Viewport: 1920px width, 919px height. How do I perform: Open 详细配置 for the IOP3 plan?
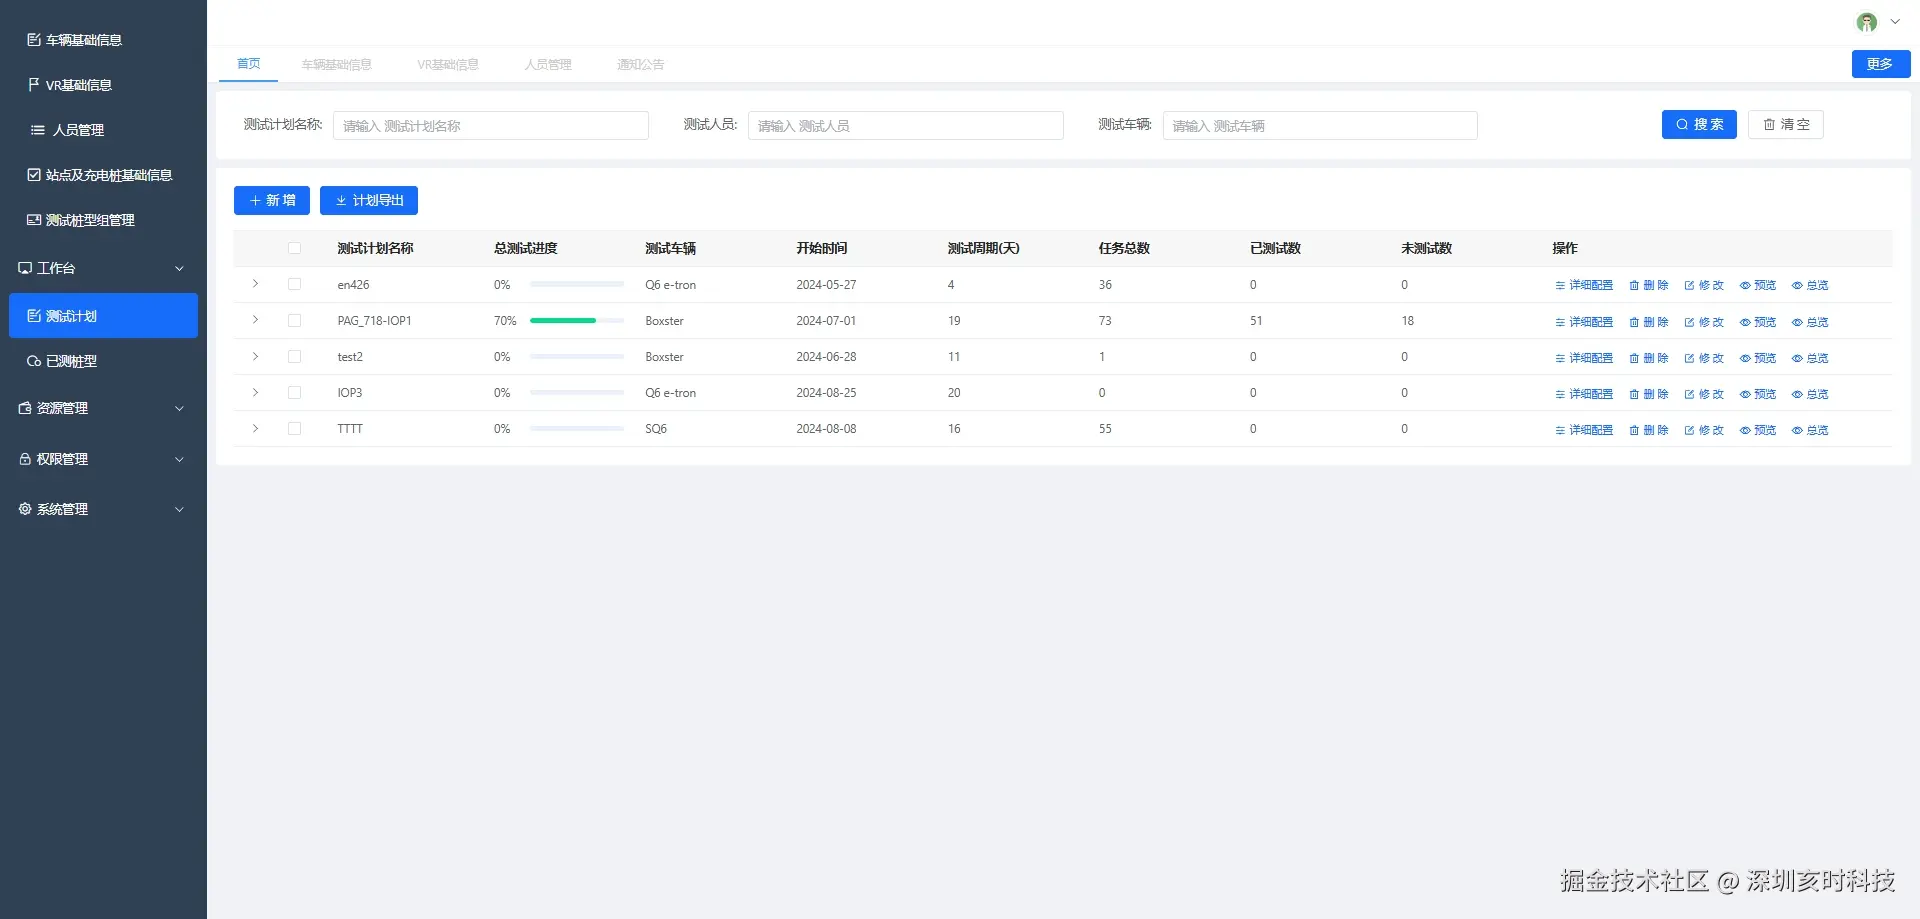click(x=1584, y=394)
